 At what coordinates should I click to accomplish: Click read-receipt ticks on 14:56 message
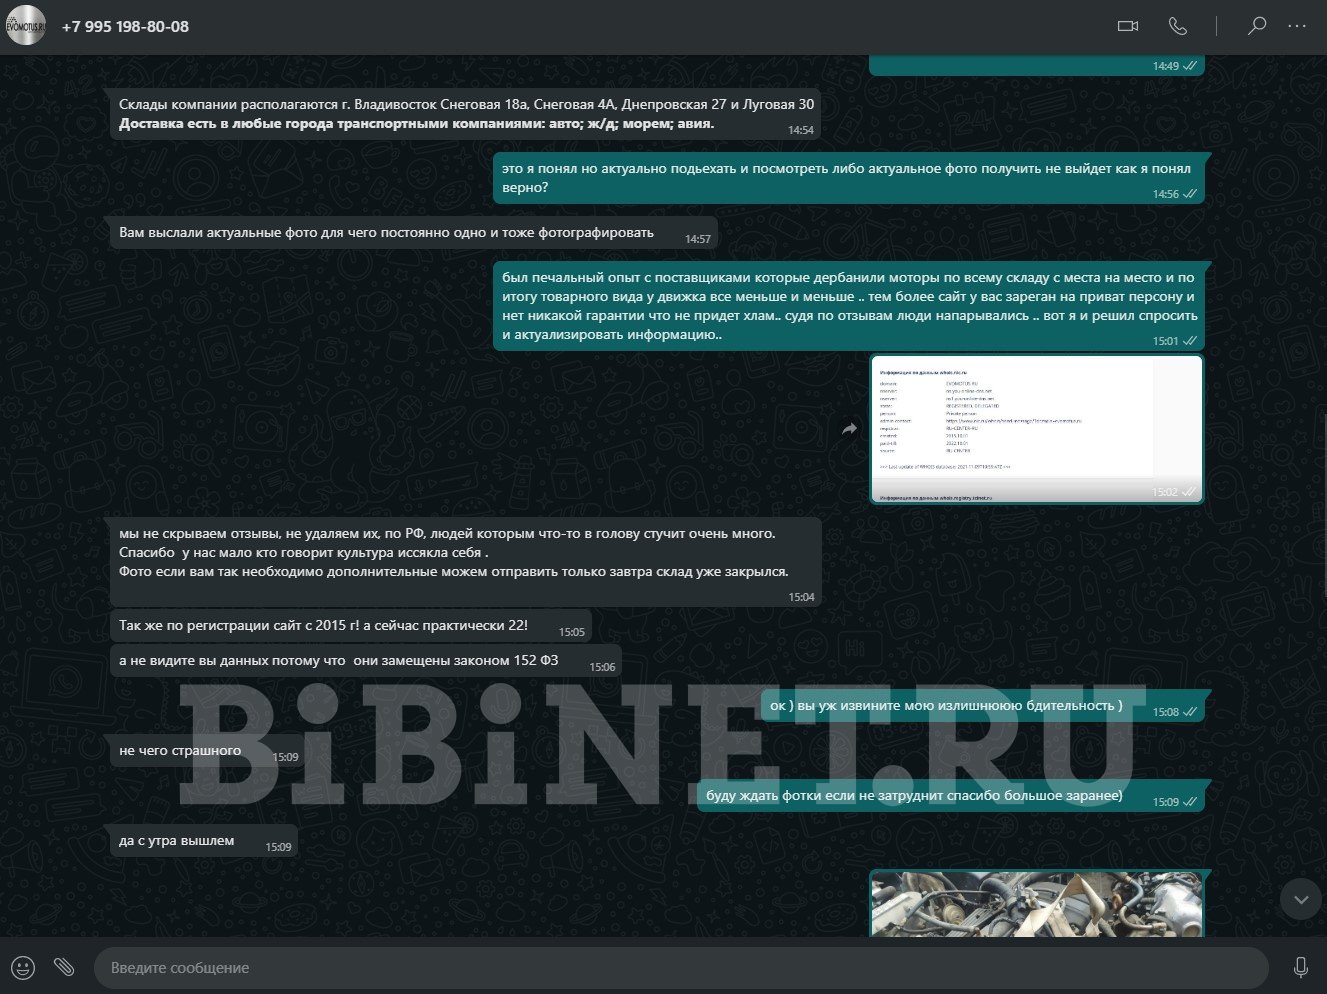(1190, 194)
